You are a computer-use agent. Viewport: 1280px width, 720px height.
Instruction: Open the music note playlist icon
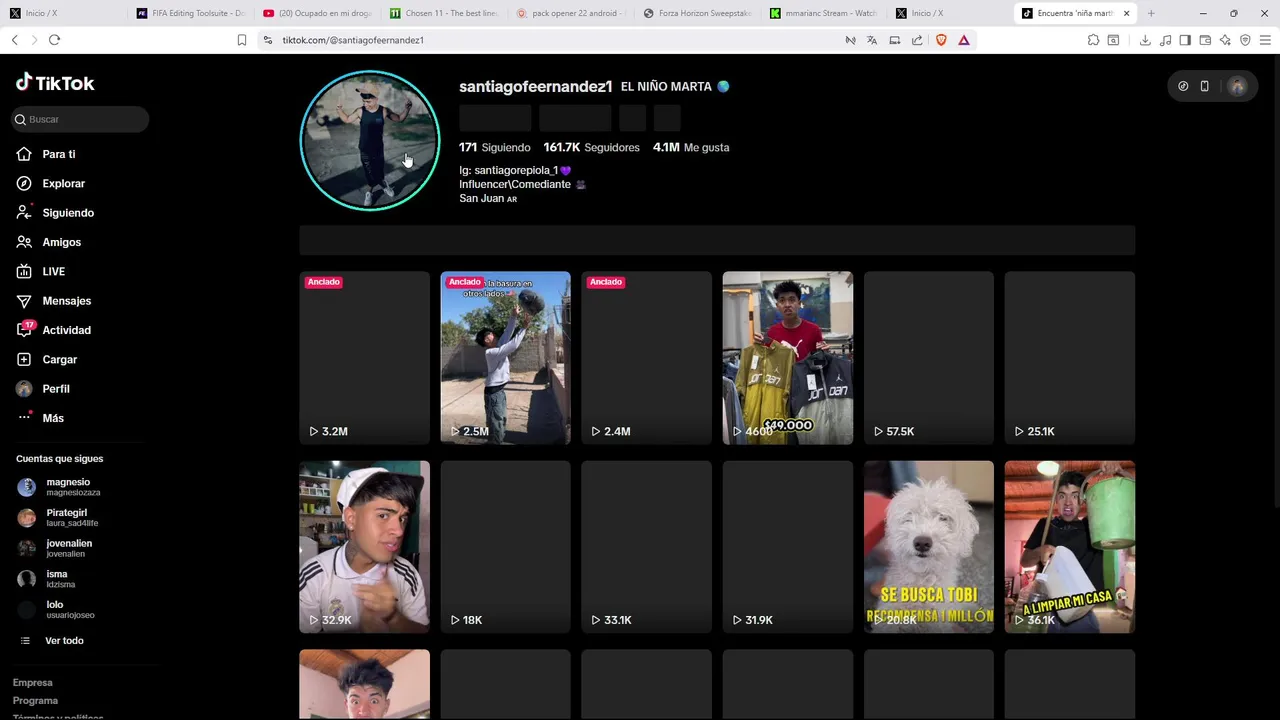tap(1165, 40)
